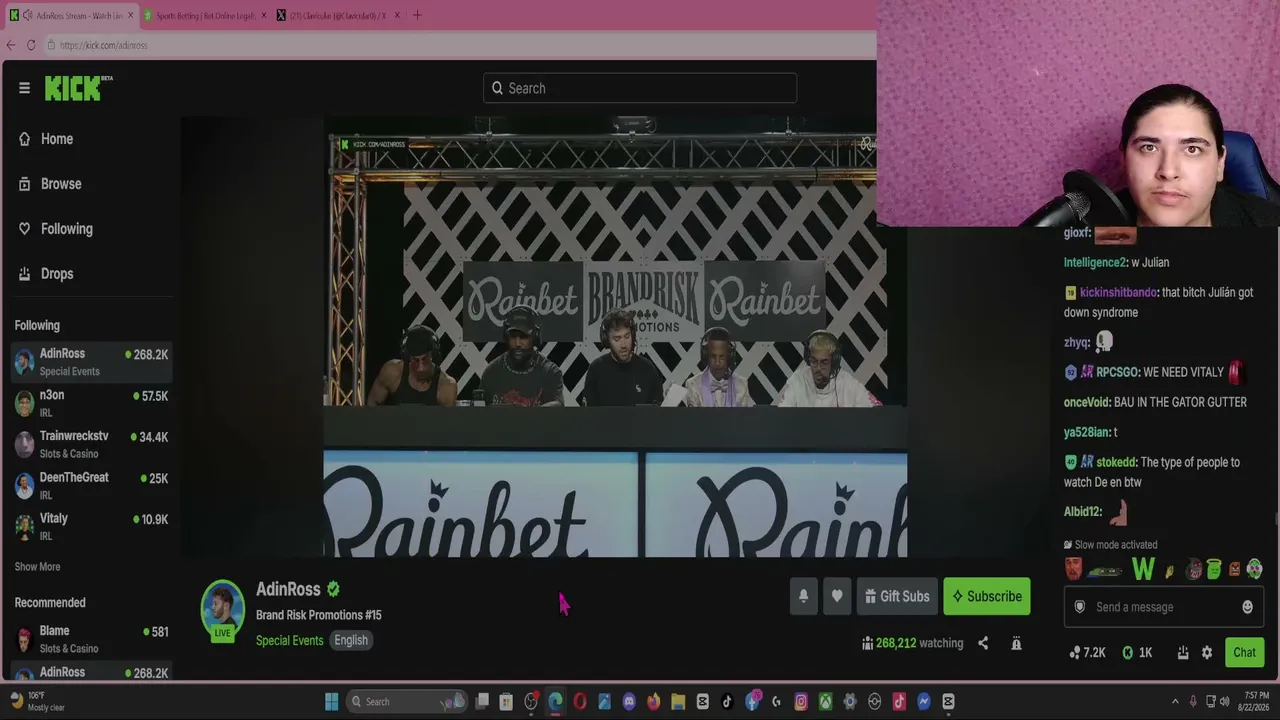Focus the Kick Search field
The width and height of the screenshot is (1280, 720).
click(x=640, y=88)
